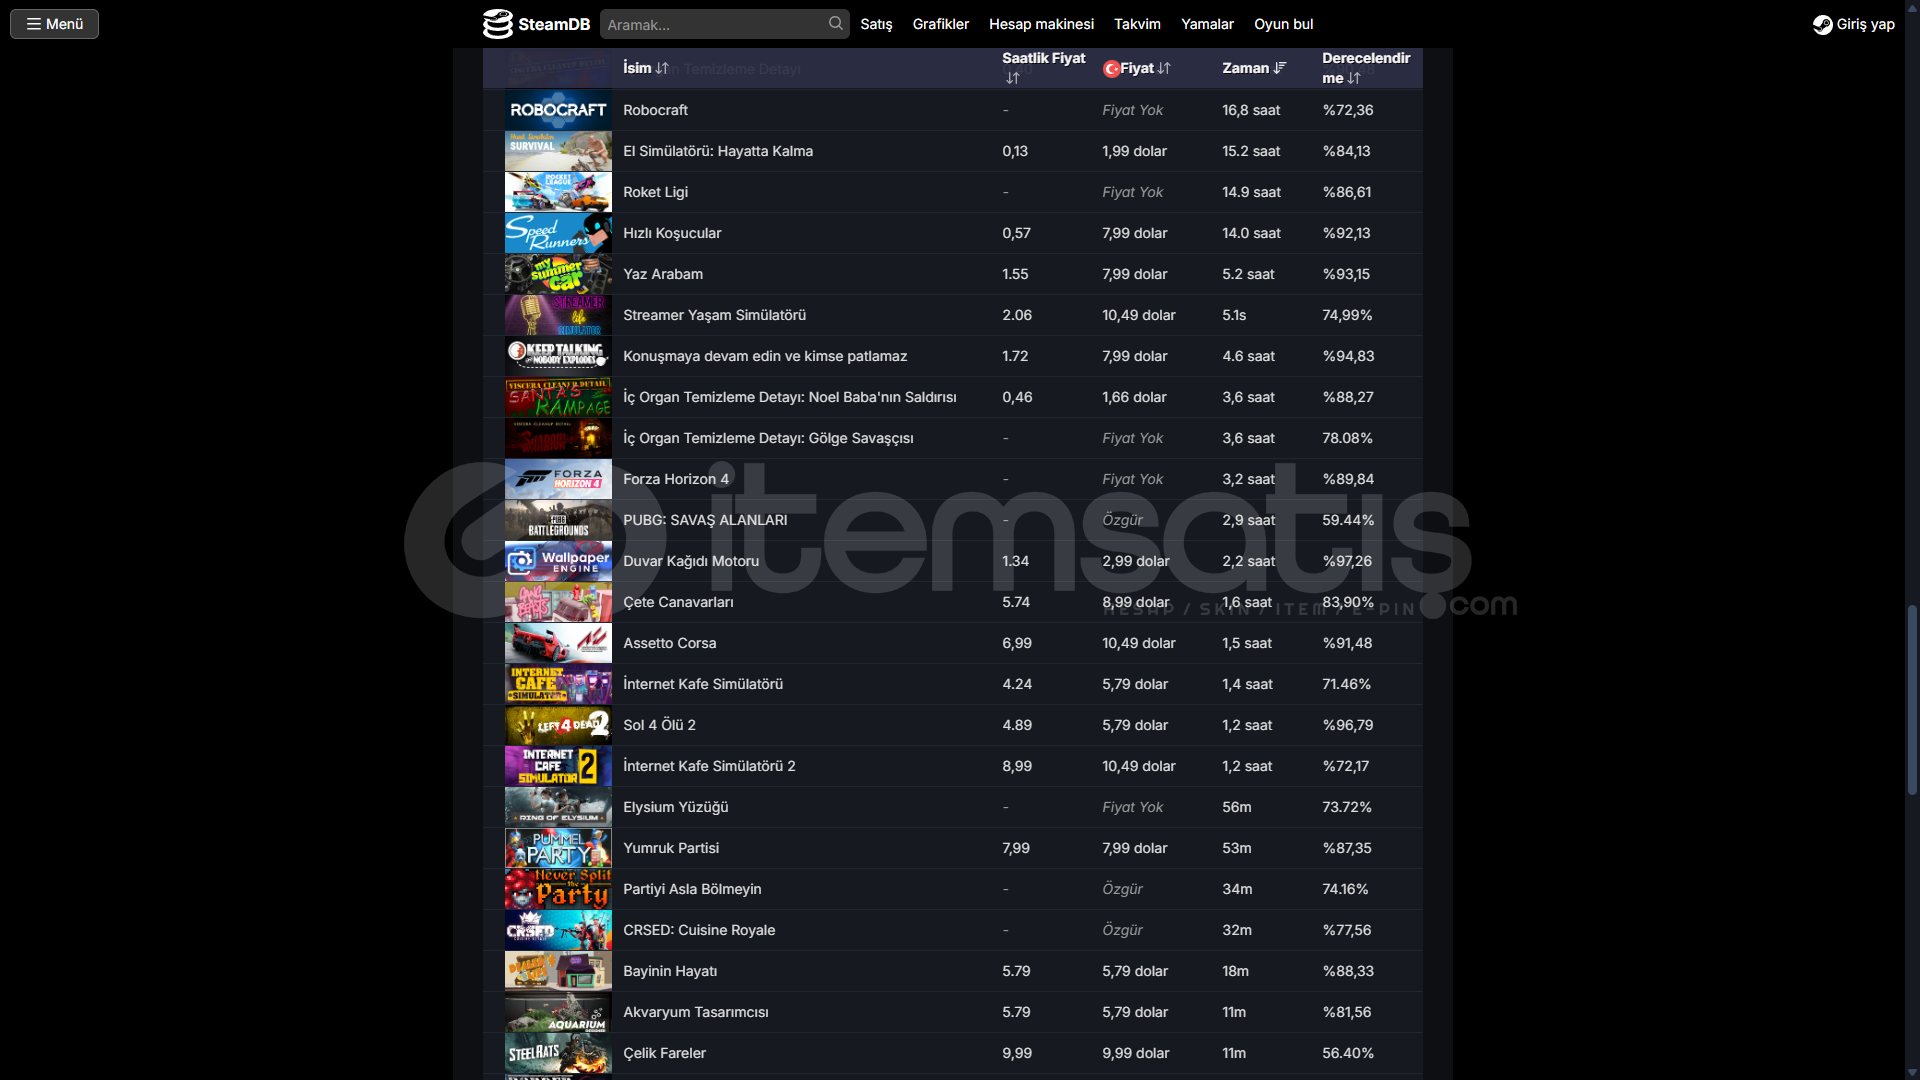Open the Streamer Life Simulator thumbnail

(558, 315)
